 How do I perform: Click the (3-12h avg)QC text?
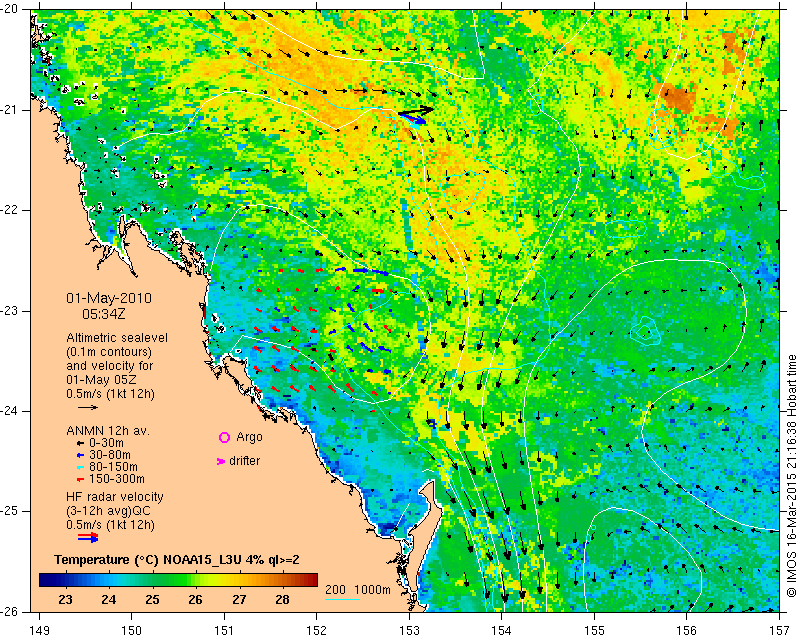pyautogui.click(x=108, y=511)
